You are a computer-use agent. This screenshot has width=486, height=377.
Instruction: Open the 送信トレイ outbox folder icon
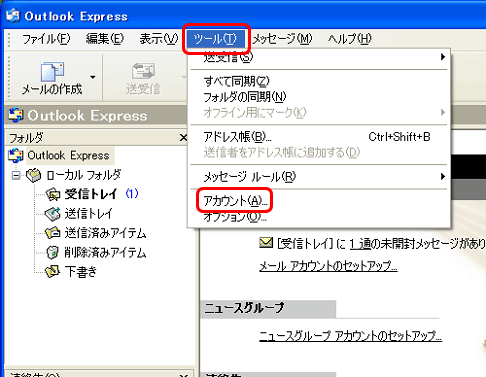tap(53, 214)
